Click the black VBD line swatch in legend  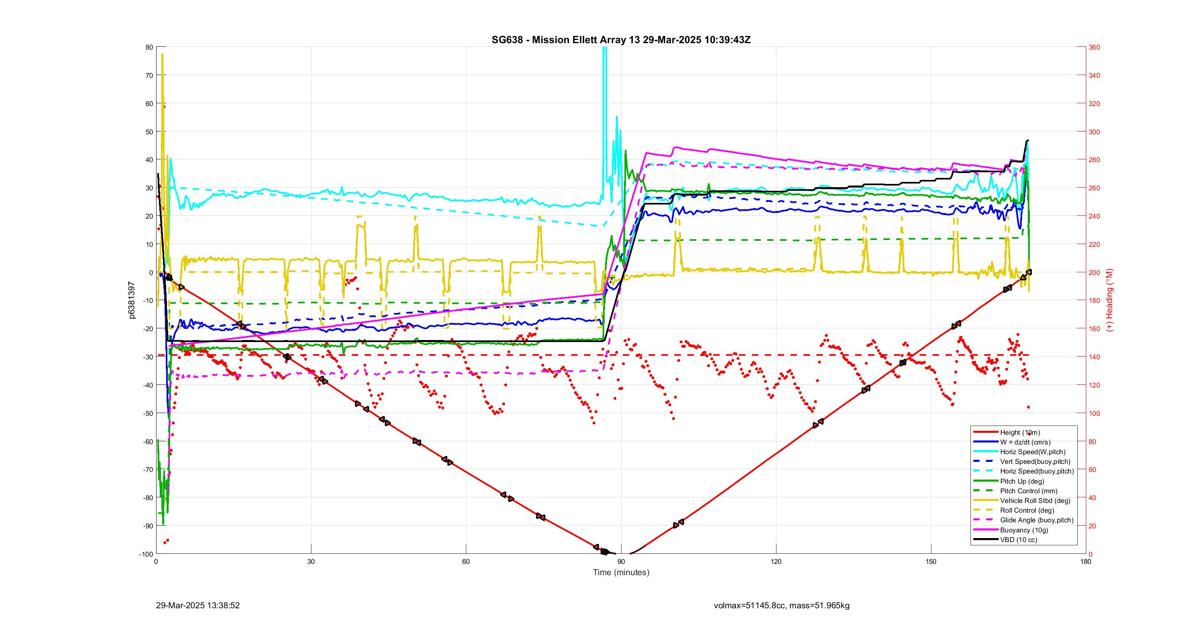pyautogui.click(x=985, y=540)
